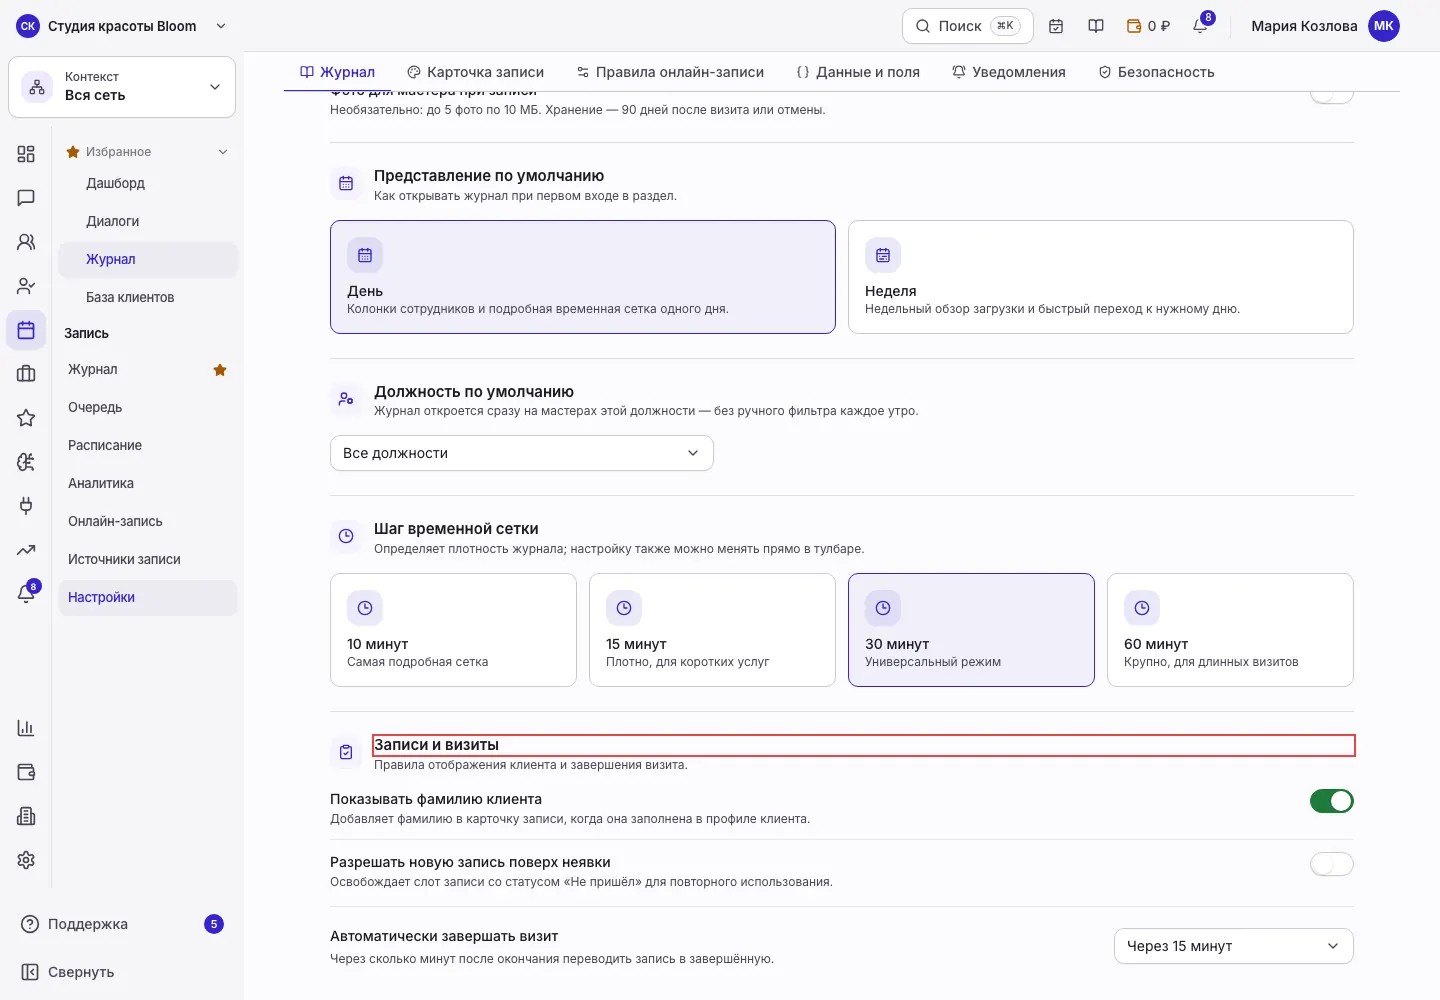The image size is (1440, 1000).
Task: Disable the "Показывать фамилию клиента" switch
Action: coord(1332,801)
